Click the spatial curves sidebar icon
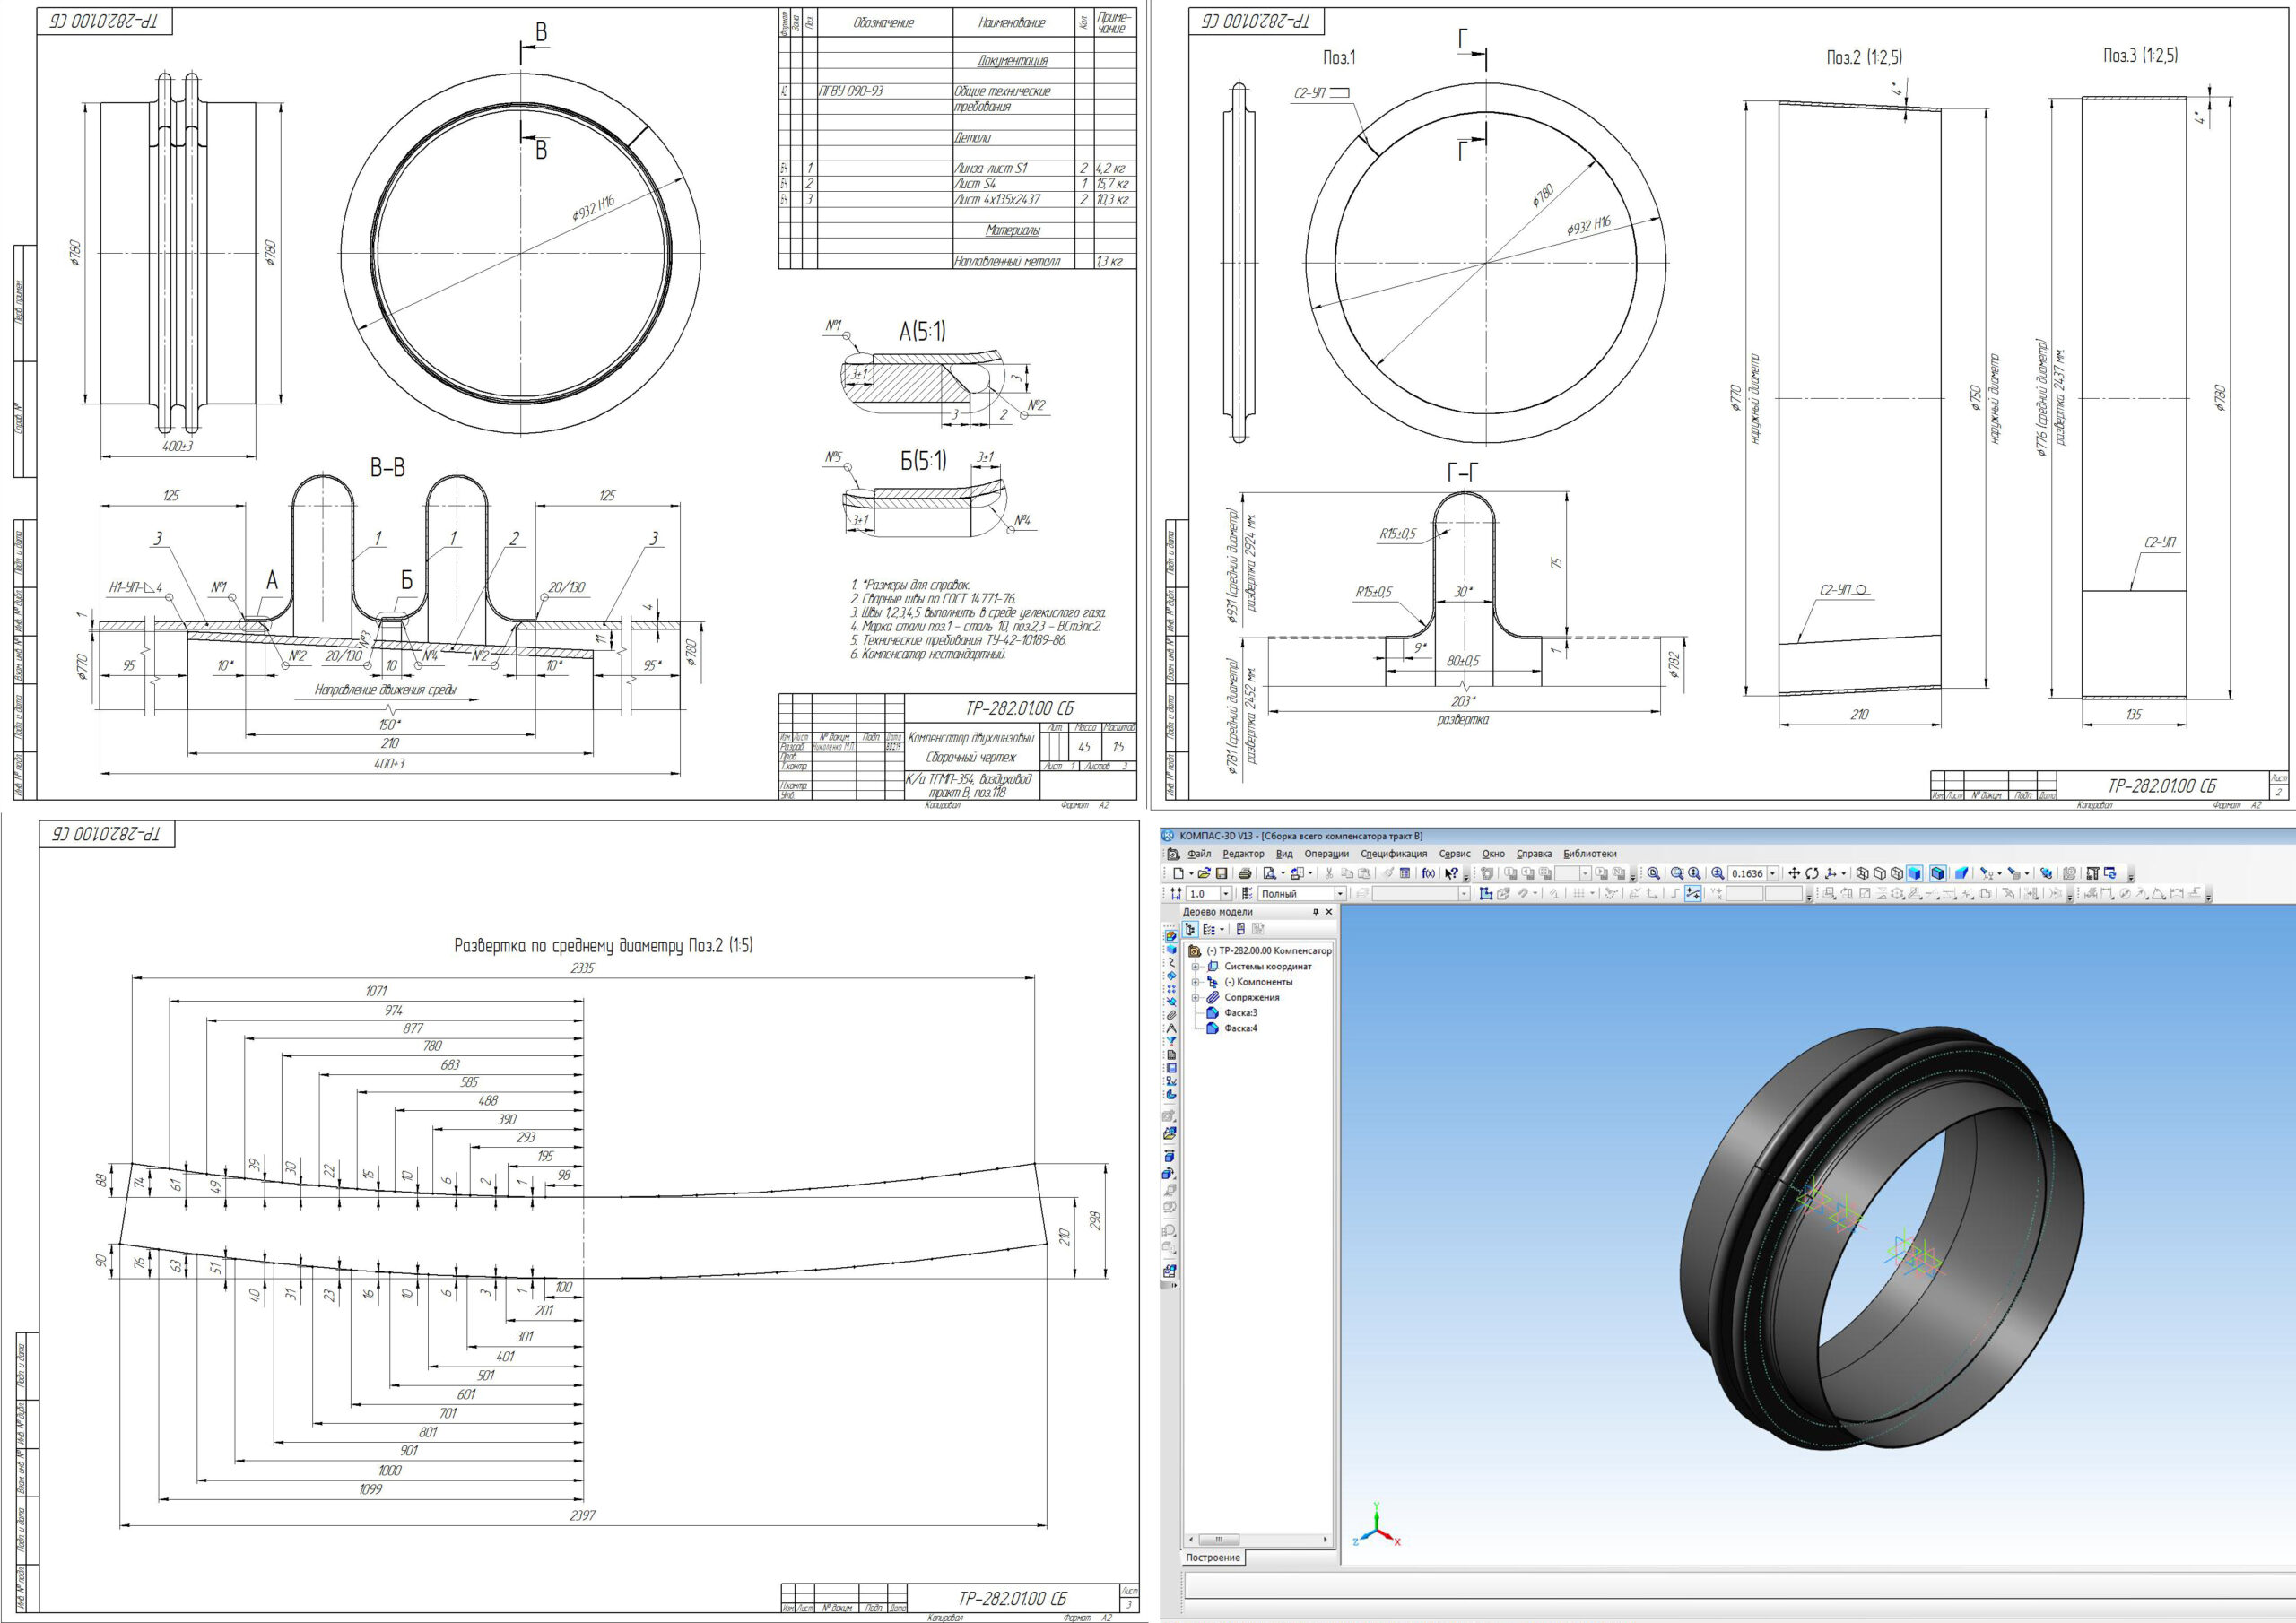The image size is (2296, 1623). coord(1171,963)
